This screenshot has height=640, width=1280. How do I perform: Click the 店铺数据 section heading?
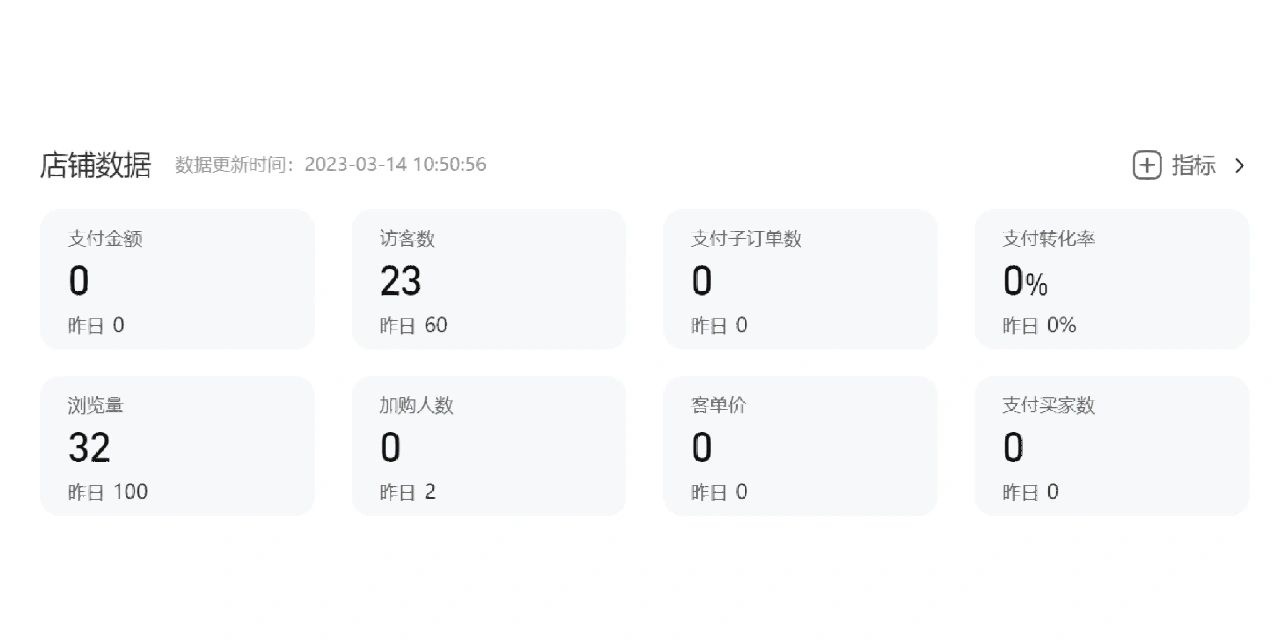[x=96, y=165]
